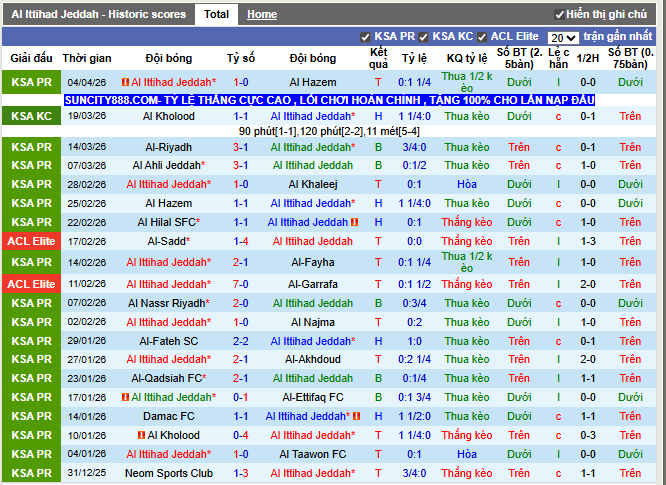Select Thắng kèo result in Al Hilal row
The image size is (666, 485).
[467, 222]
